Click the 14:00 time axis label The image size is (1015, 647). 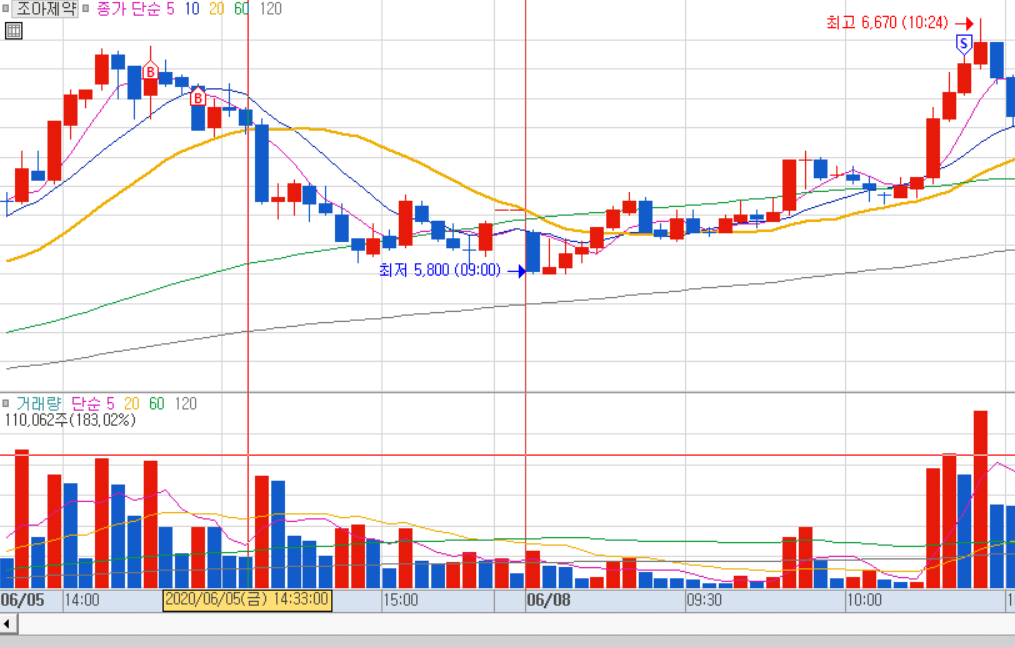click(82, 600)
